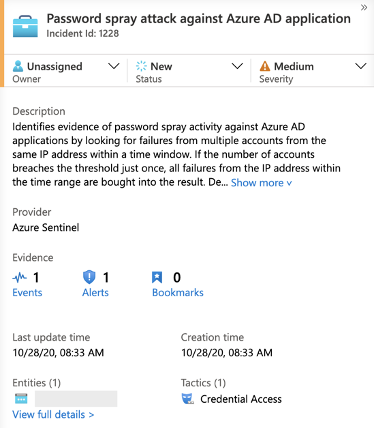This screenshot has height=429, width=375.
Task: Click the Alerts shield icon
Action: pos(89,277)
